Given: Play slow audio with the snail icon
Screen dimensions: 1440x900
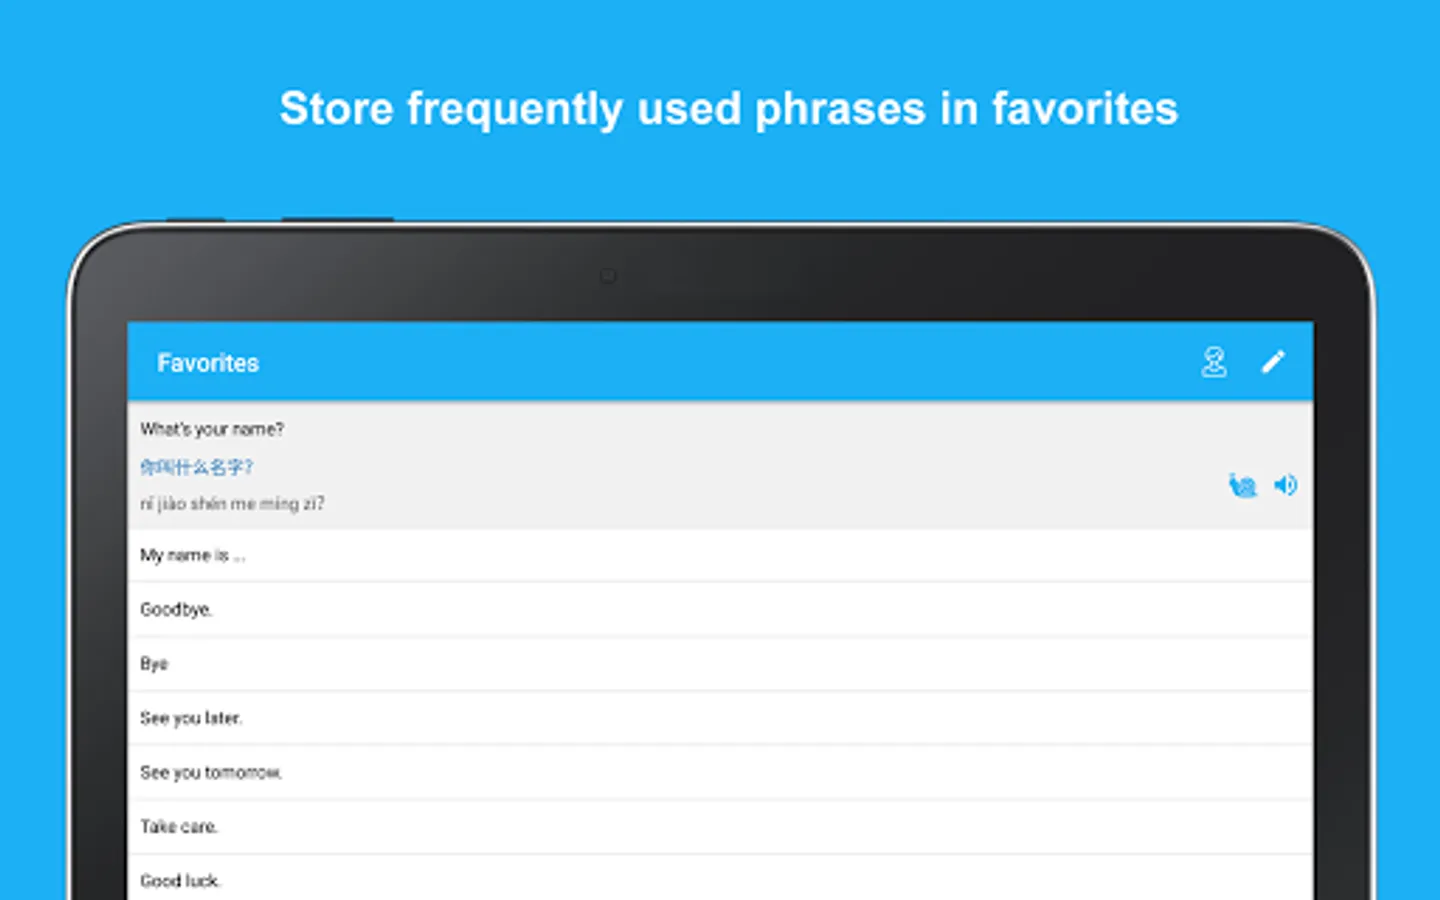Looking at the screenshot, I should (1242, 486).
